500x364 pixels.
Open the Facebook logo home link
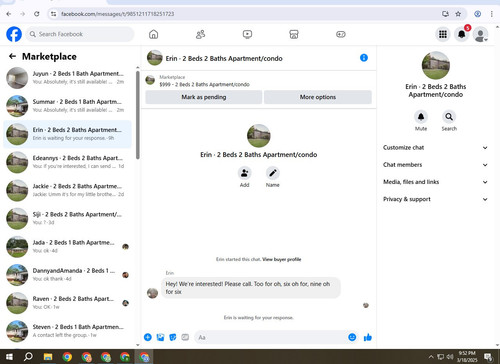(14, 34)
